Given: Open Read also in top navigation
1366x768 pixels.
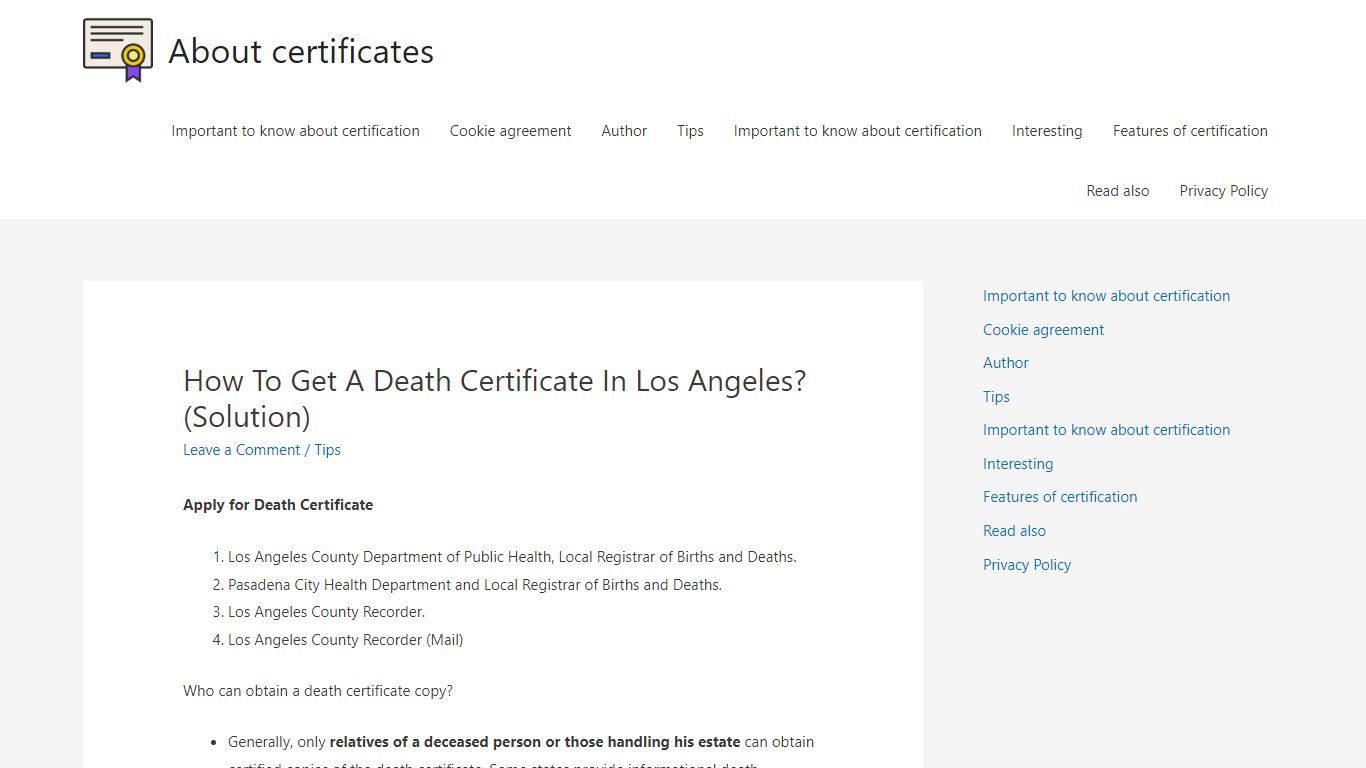Looking at the screenshot, I should click(1118, 191).
